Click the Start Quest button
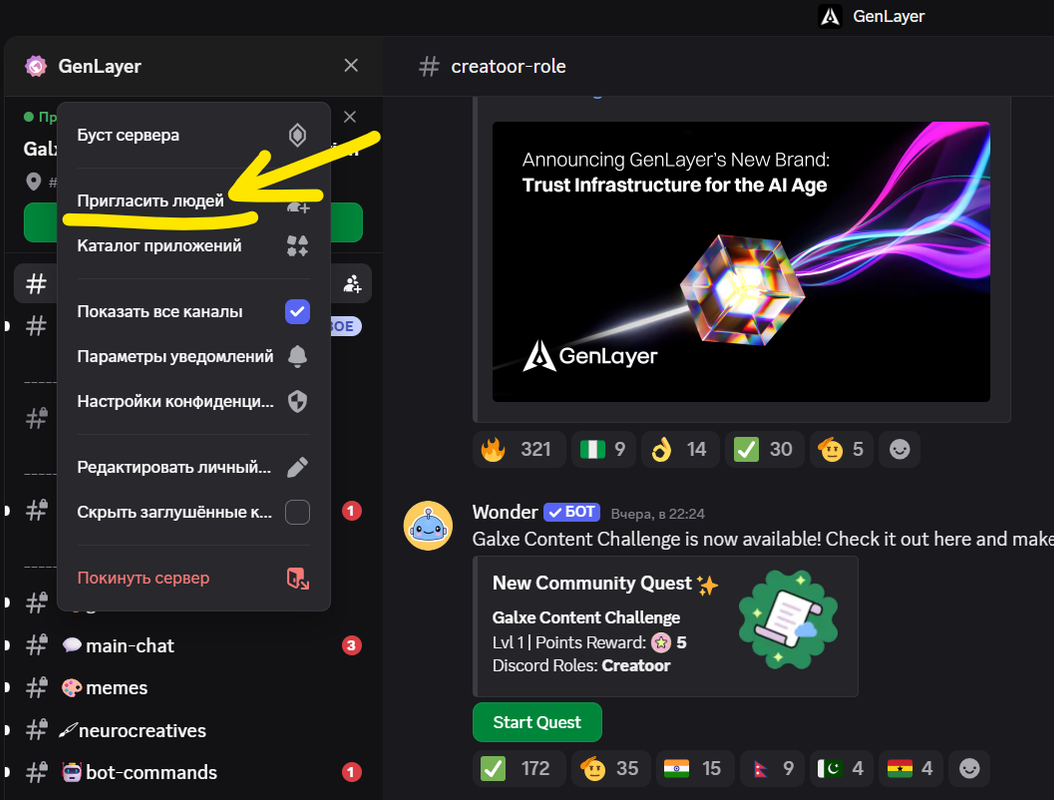 tap(537, 722)
